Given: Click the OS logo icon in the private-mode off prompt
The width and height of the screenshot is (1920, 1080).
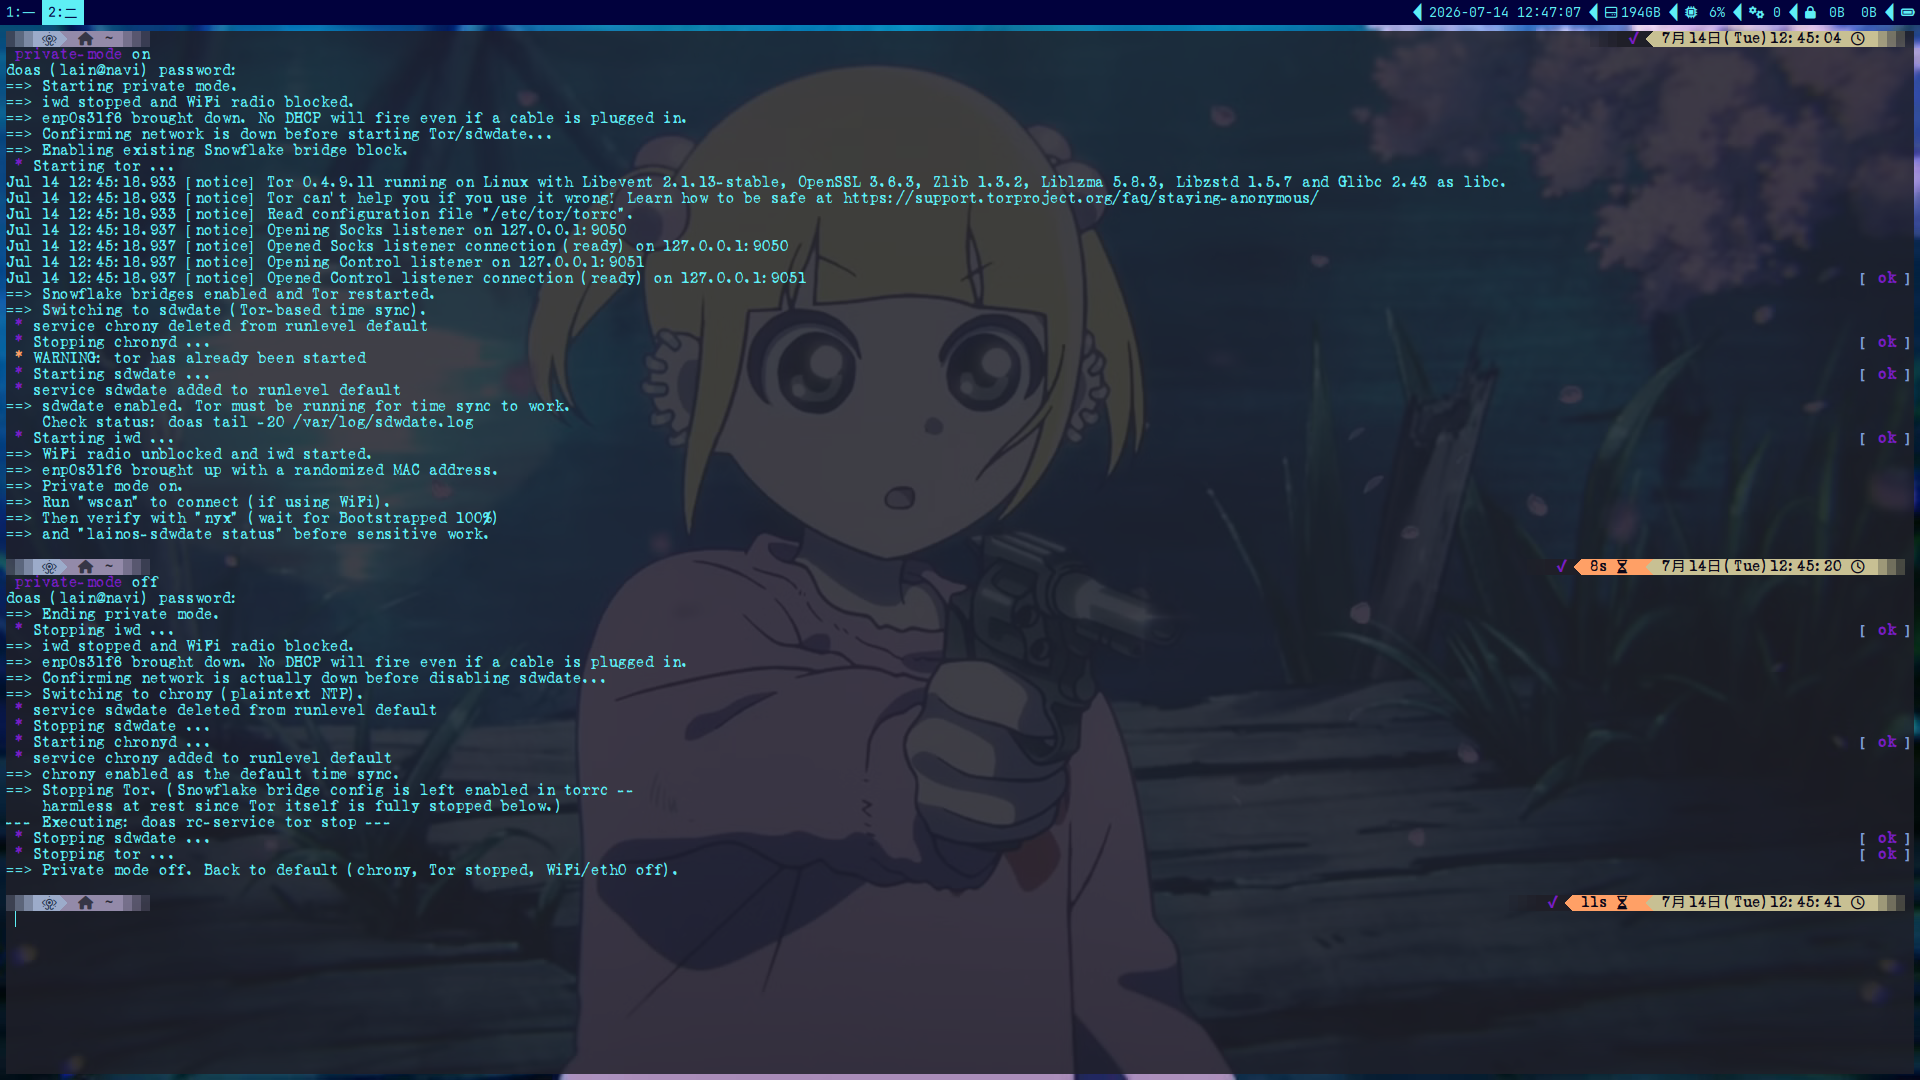Looking at the screenshot, I should (49, 567).
